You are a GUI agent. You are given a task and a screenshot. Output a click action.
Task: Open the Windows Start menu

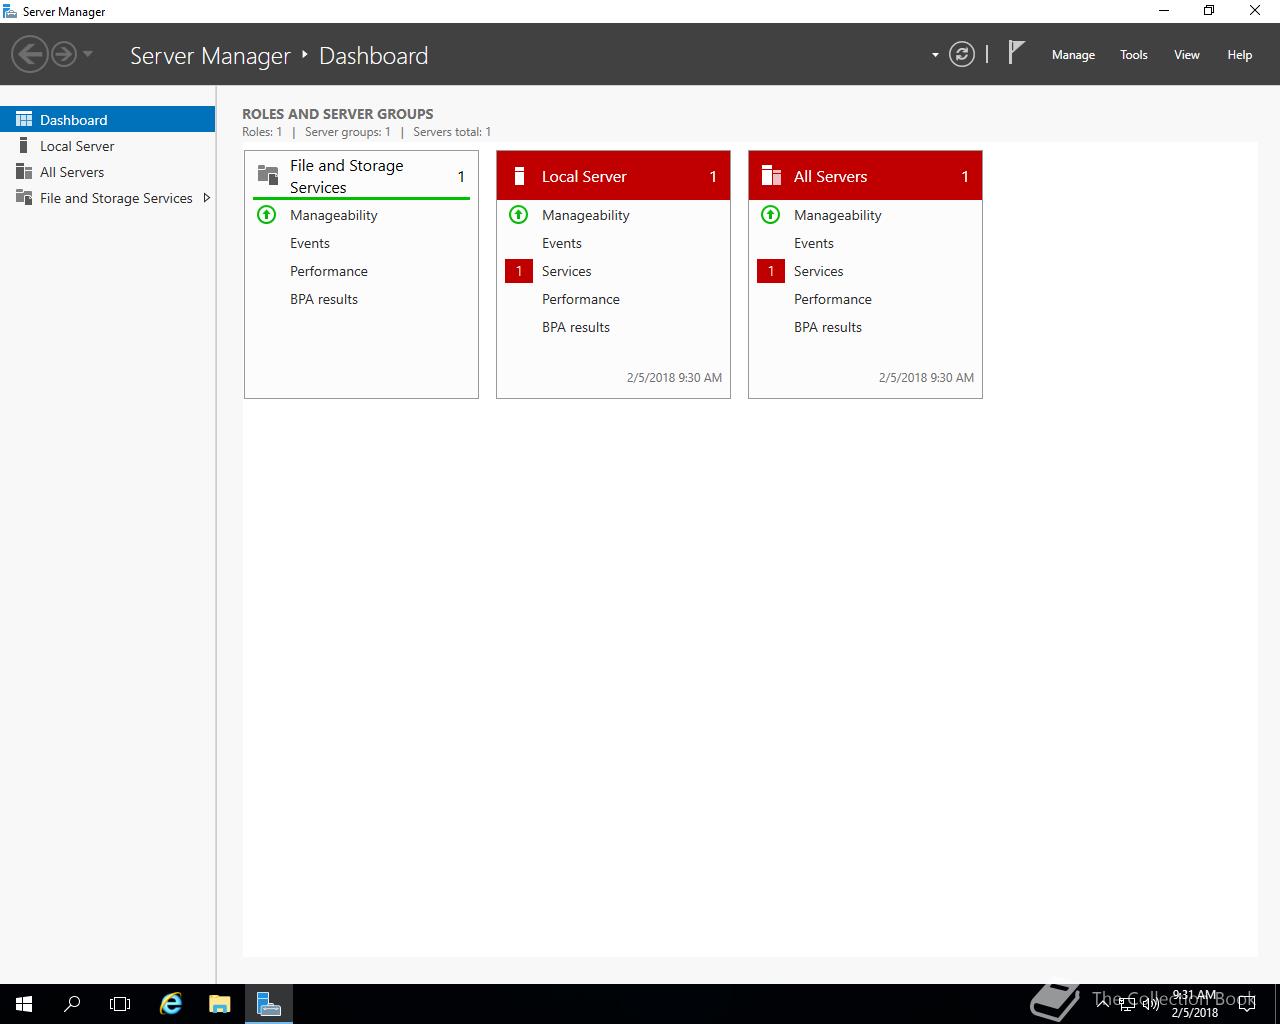coord(24,1004)
